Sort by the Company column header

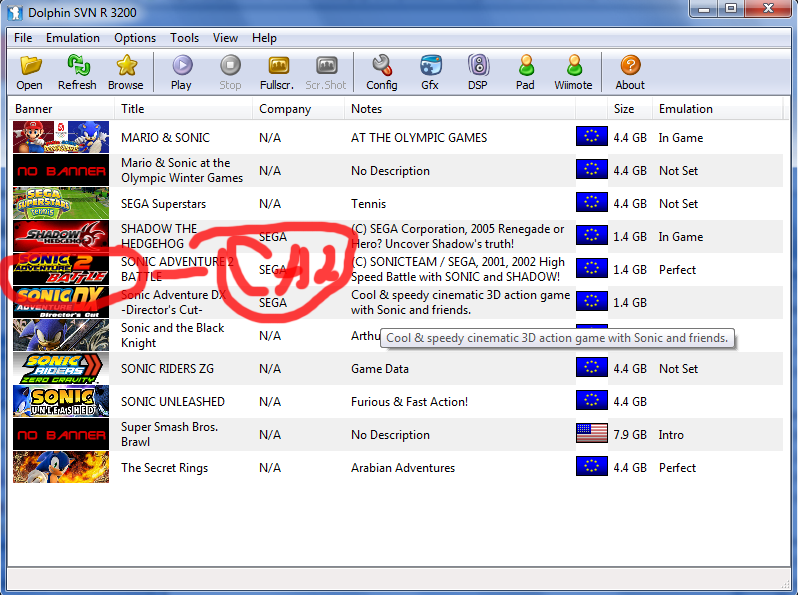point(299,109)
